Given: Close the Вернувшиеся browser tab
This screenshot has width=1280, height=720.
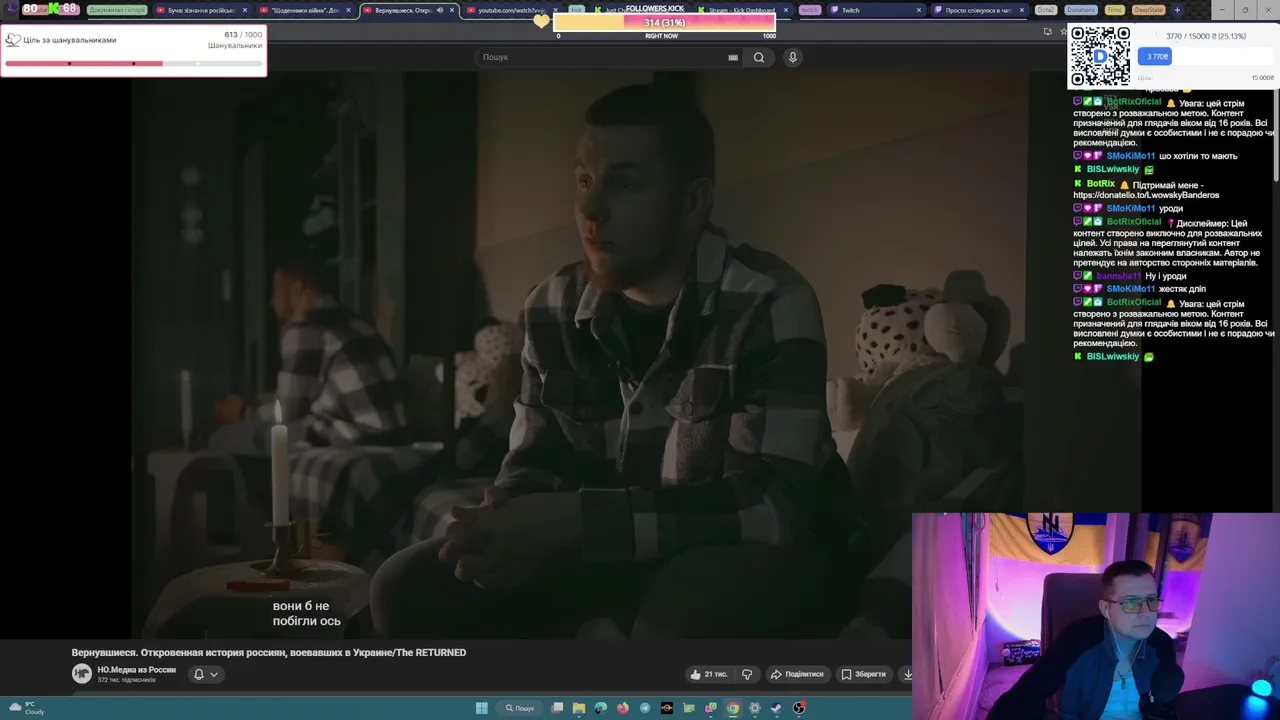Looking at the screenshot, I should click(x=452, y=10).
